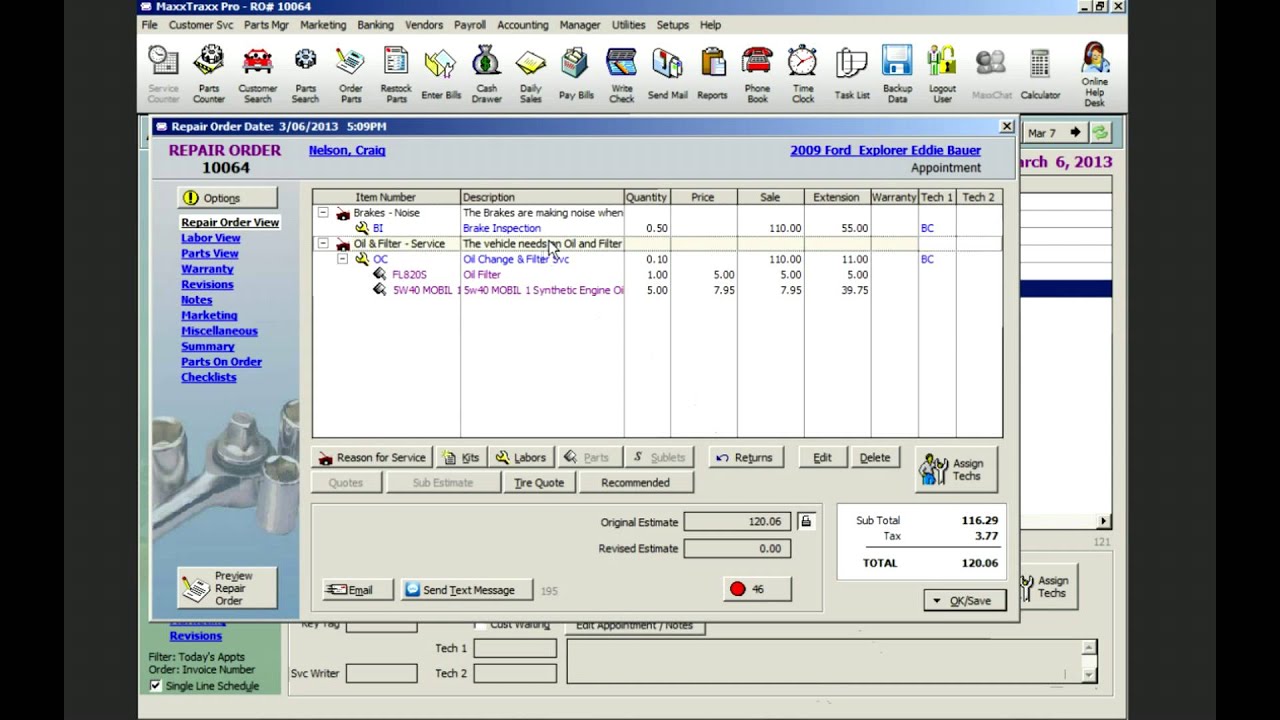View the Daily Sales icon

tap(531, 74)
